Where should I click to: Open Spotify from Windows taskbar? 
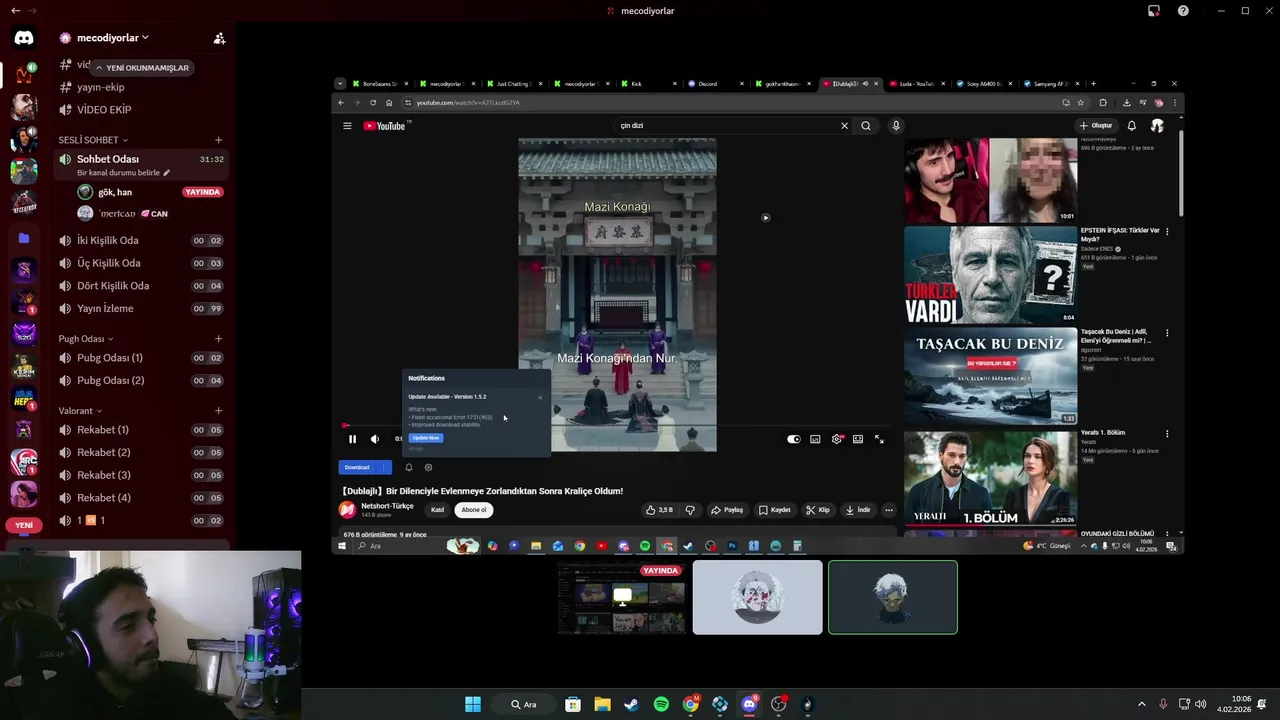point(661,704)
